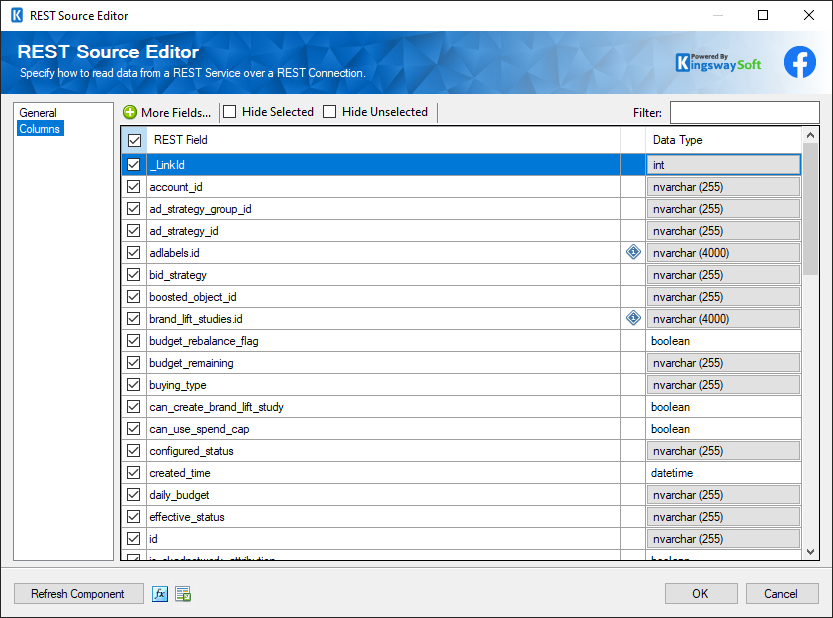Uncheck the budget_rebalance_flag checkbox

pos(133,341)
